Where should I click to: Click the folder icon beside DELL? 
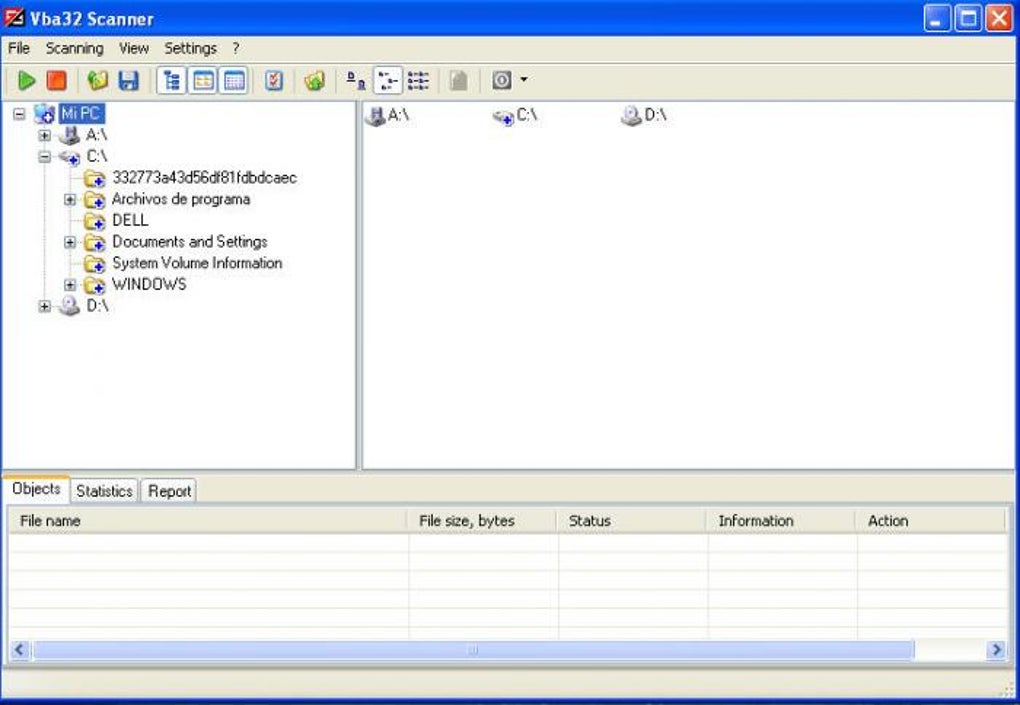(x=95, y=221)
